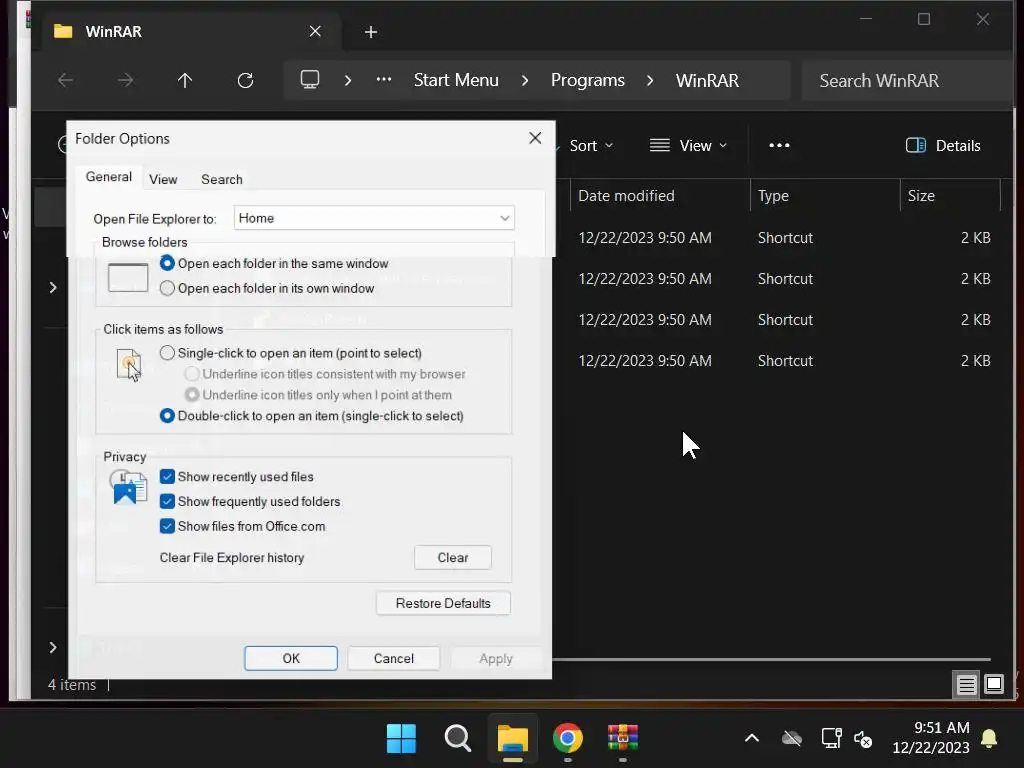Viewport: 1024px width, 768px height.
Task: Expand chevron after This PC icon in path
Action: pyautogui.click(x=348, y=80)
